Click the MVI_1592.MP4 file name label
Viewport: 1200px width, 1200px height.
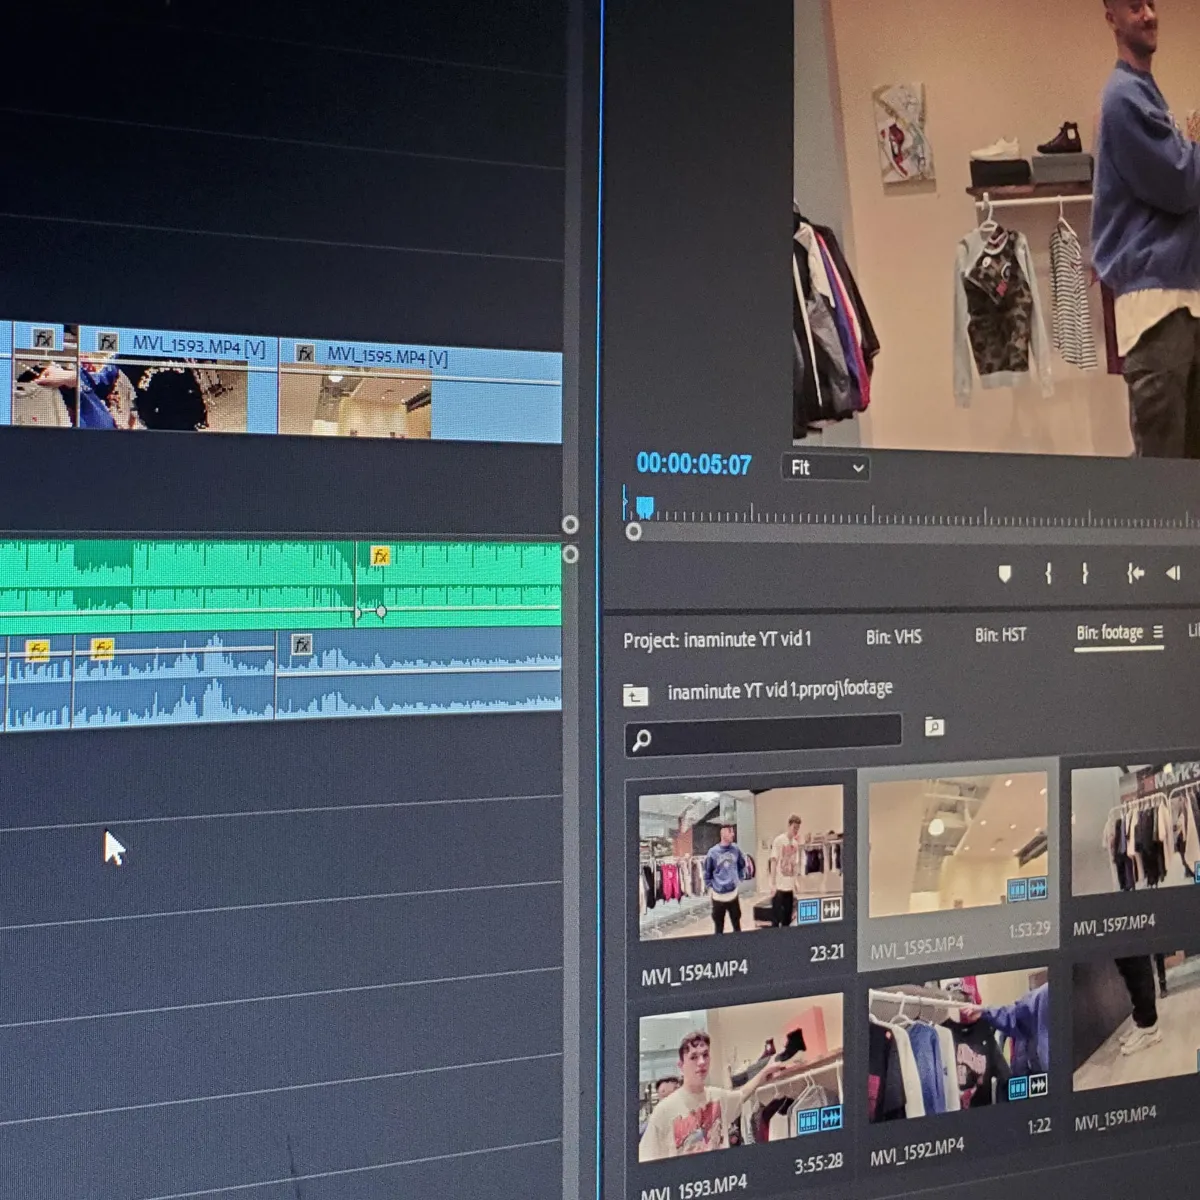point(917,1152)
